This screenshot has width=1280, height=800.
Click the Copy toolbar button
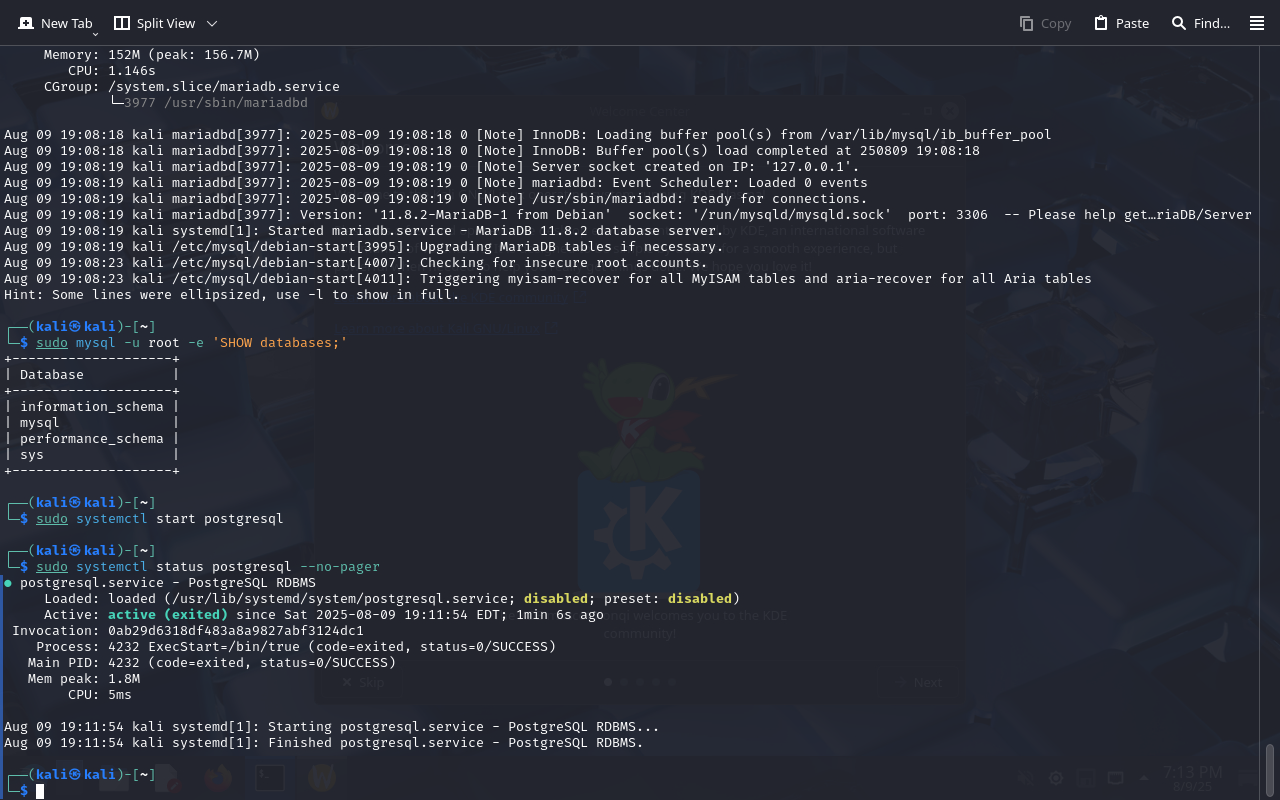1045,23
